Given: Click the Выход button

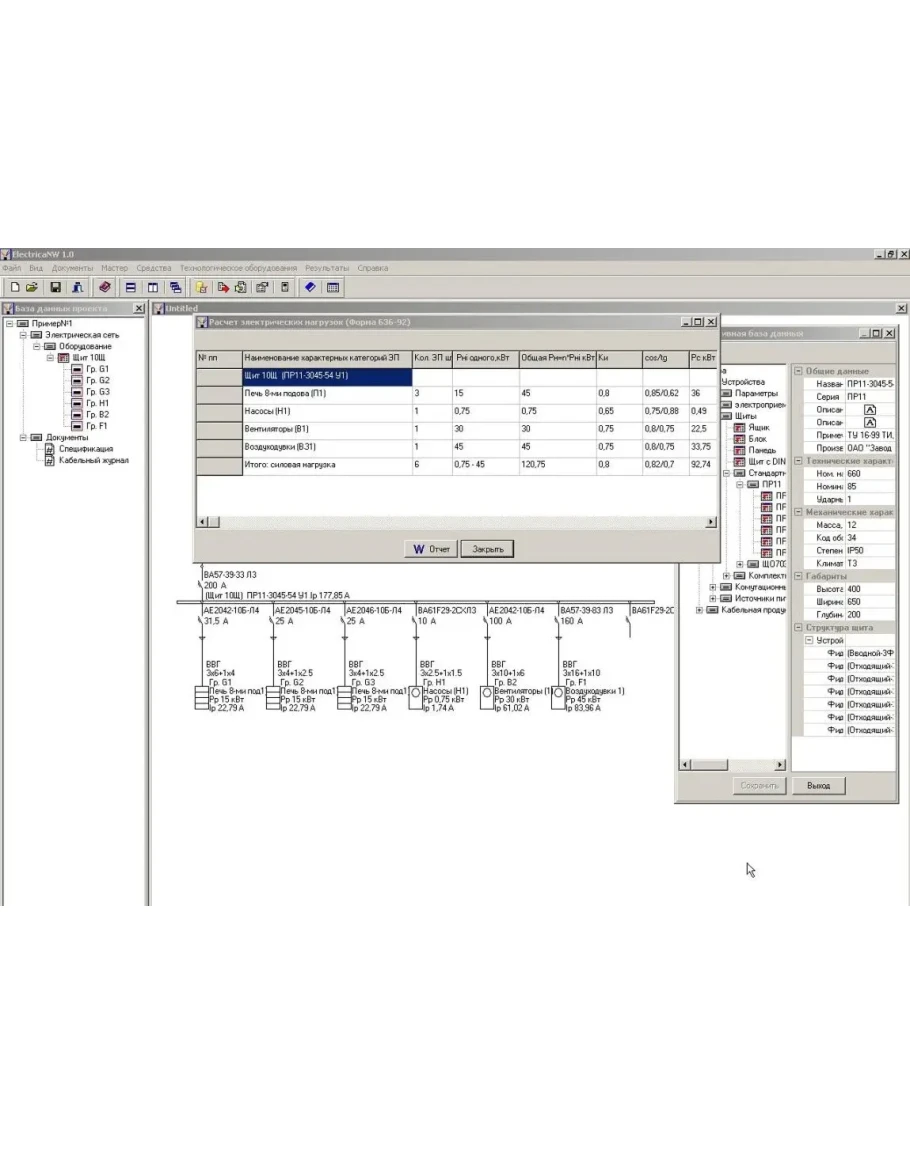Looking at the screenshot, I should [x=818, y=785].
